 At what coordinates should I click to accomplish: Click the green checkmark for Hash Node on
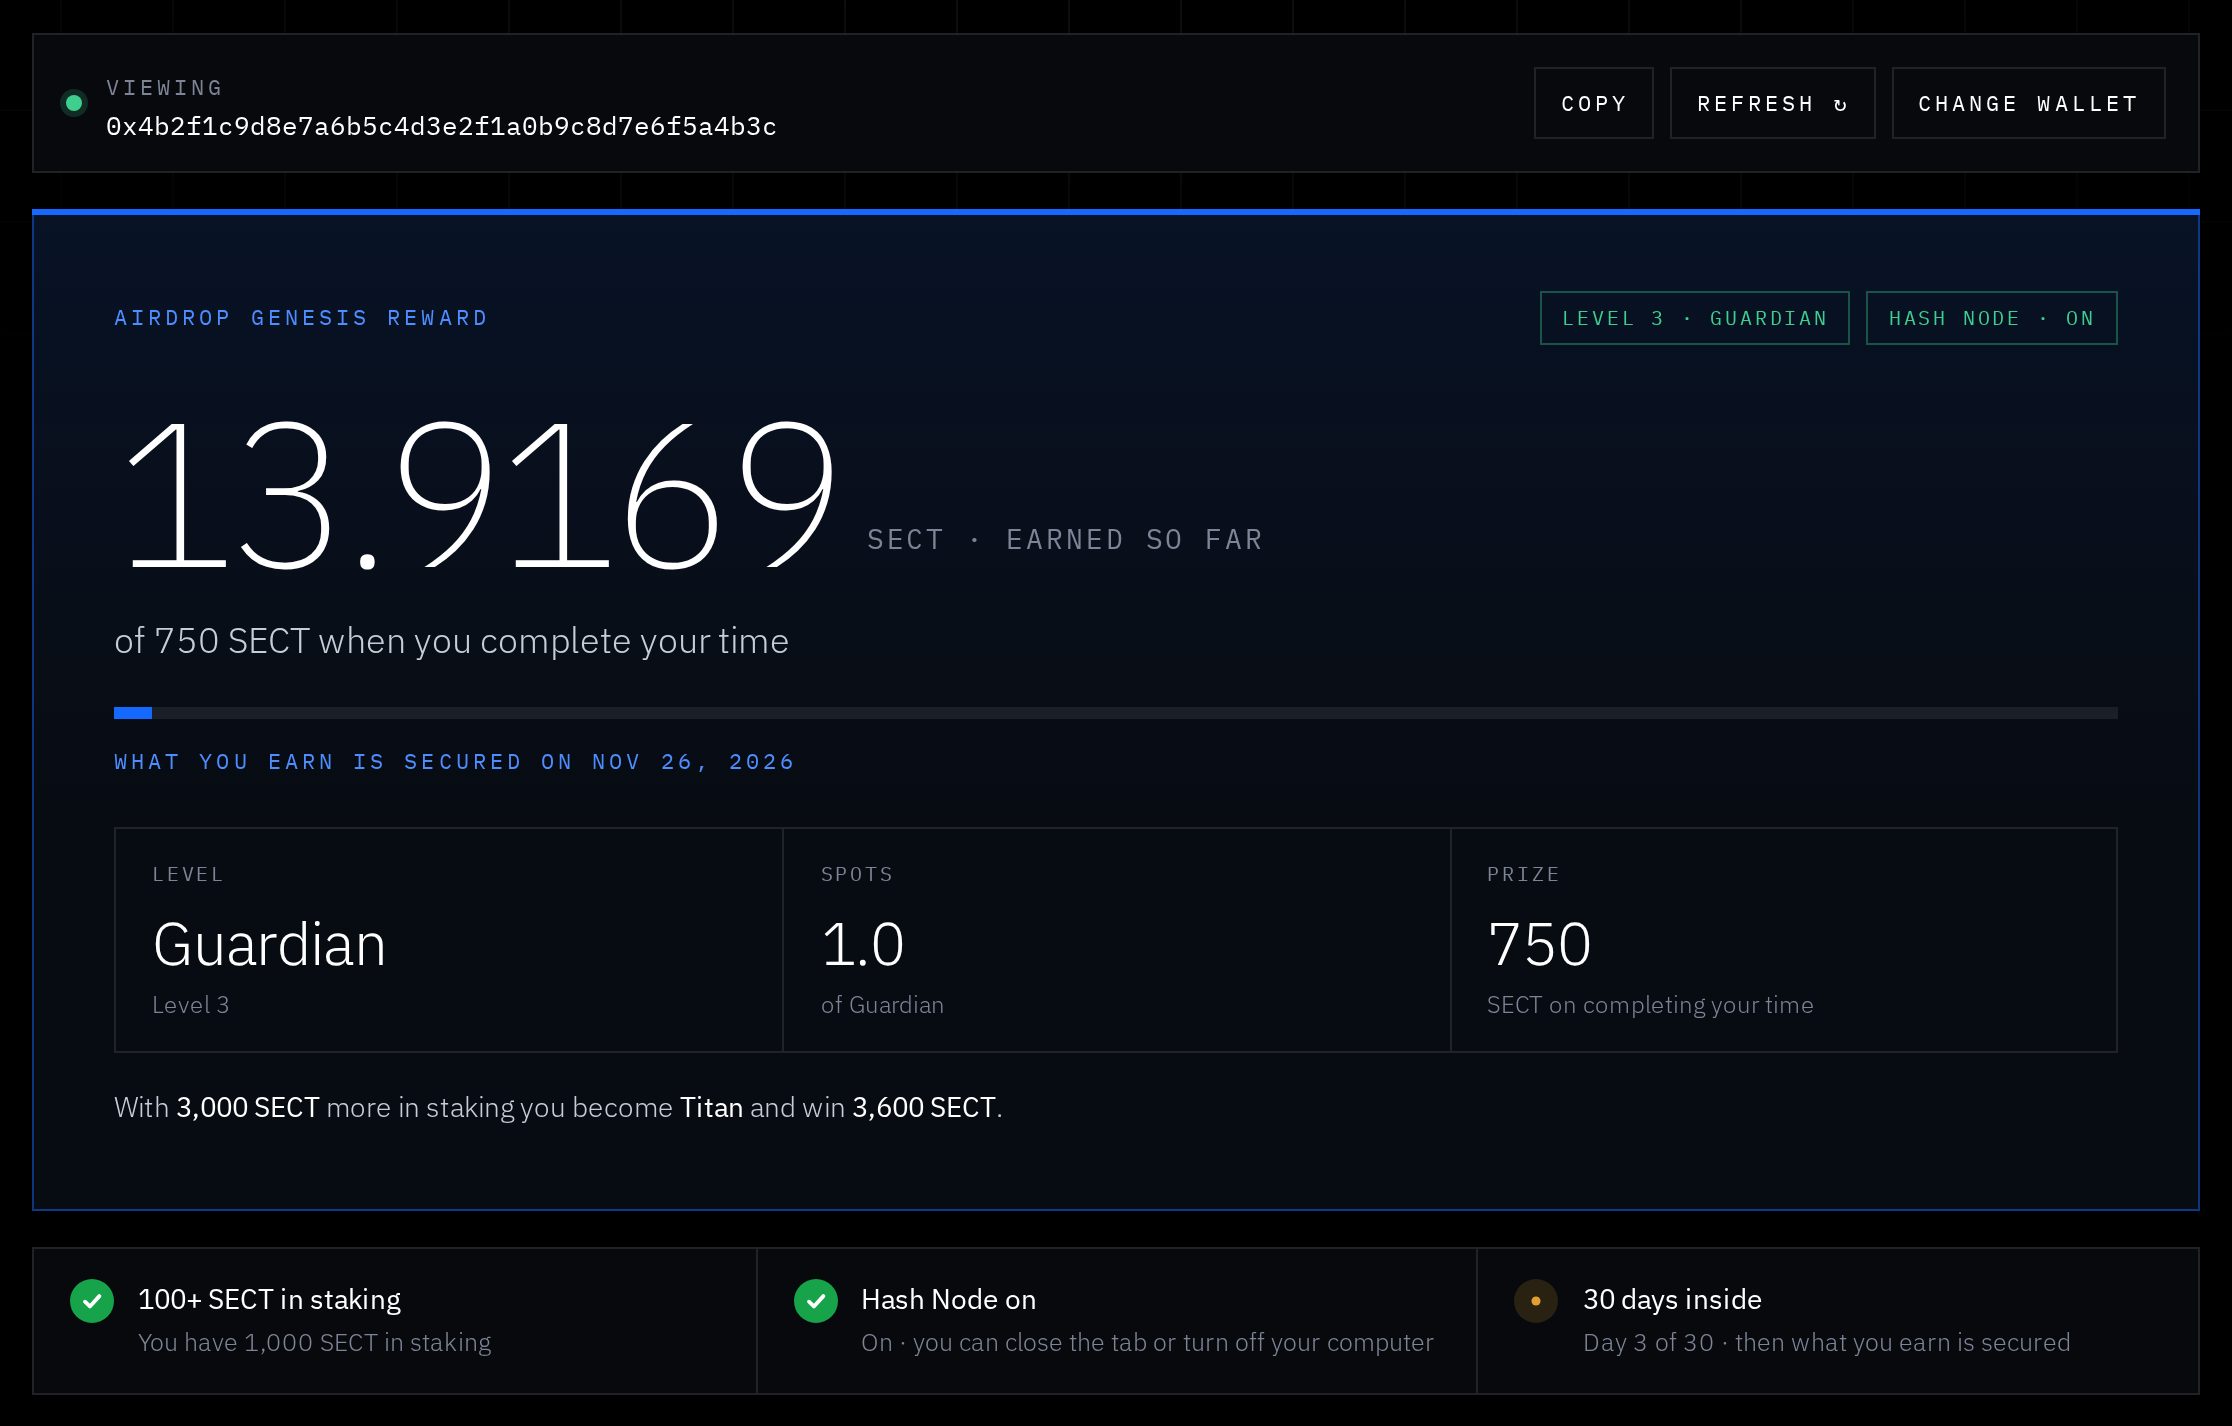(816, 1301)
